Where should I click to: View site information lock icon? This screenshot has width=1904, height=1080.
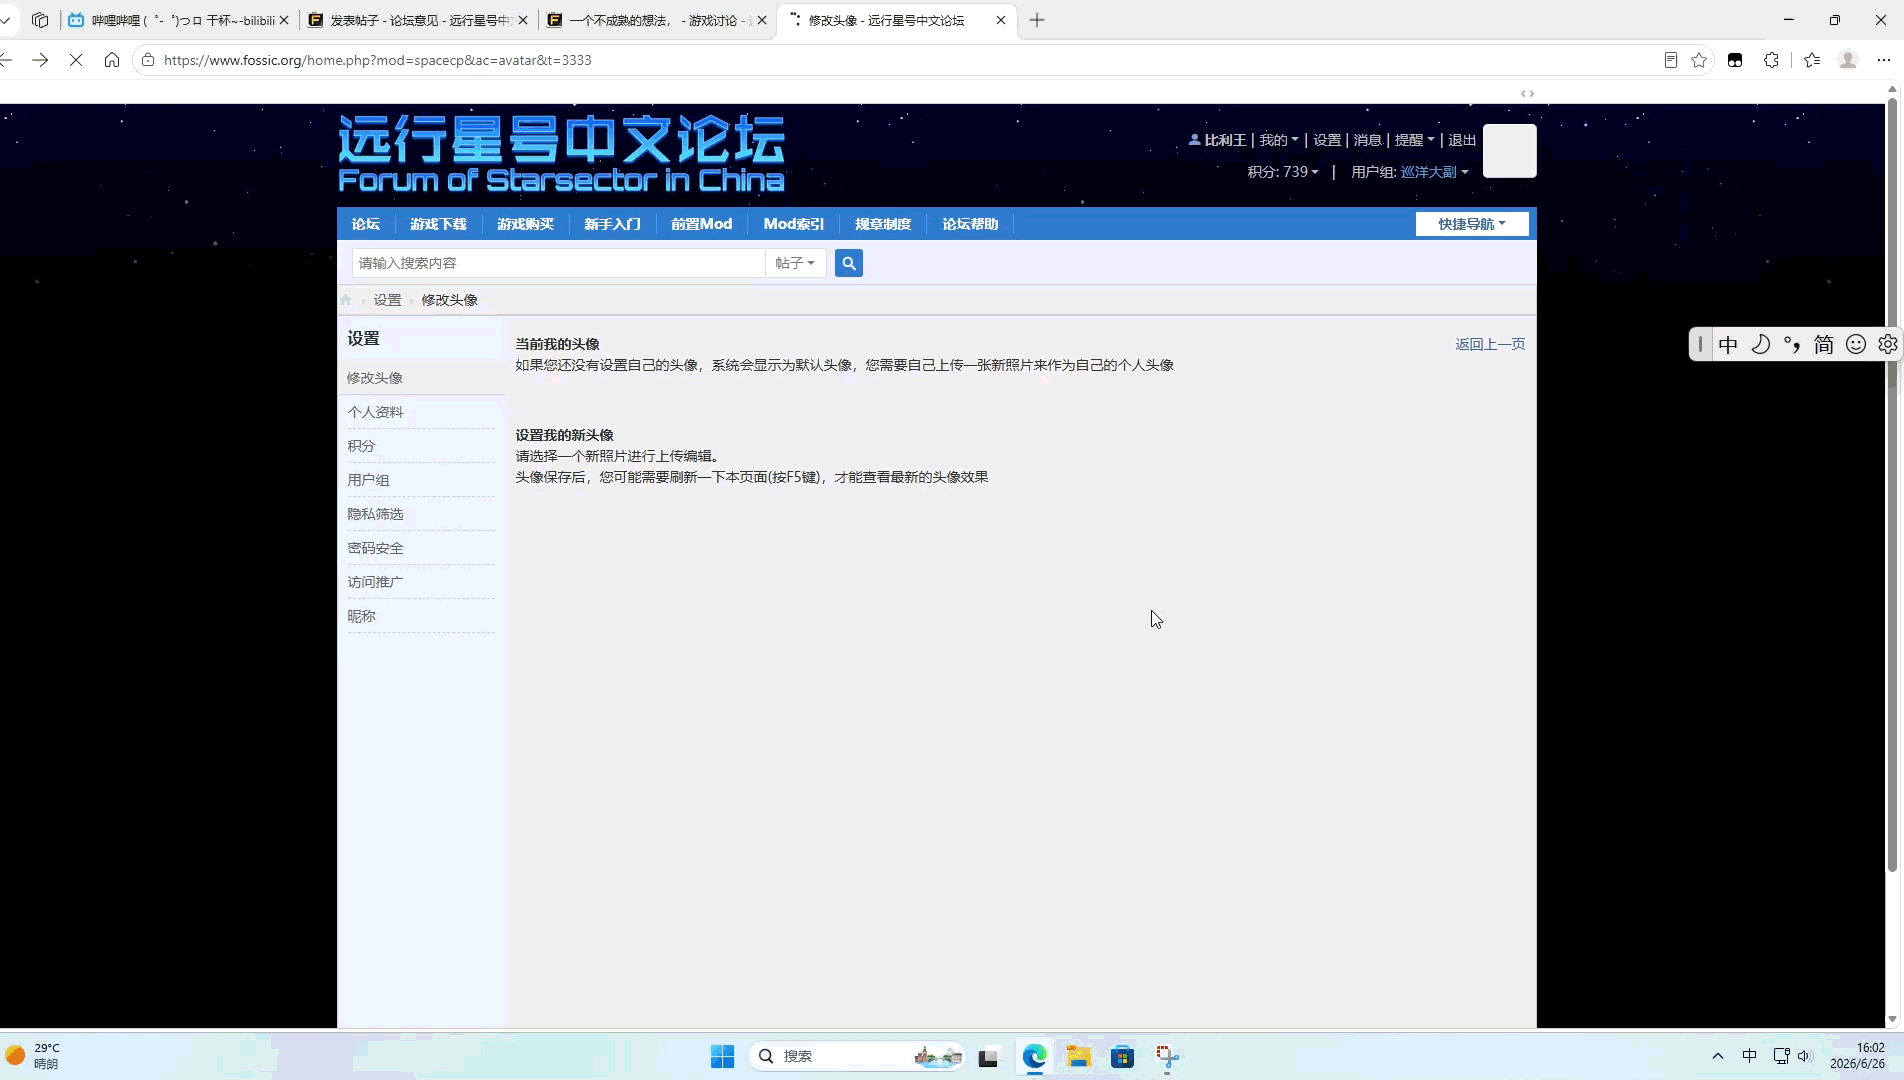148,60
